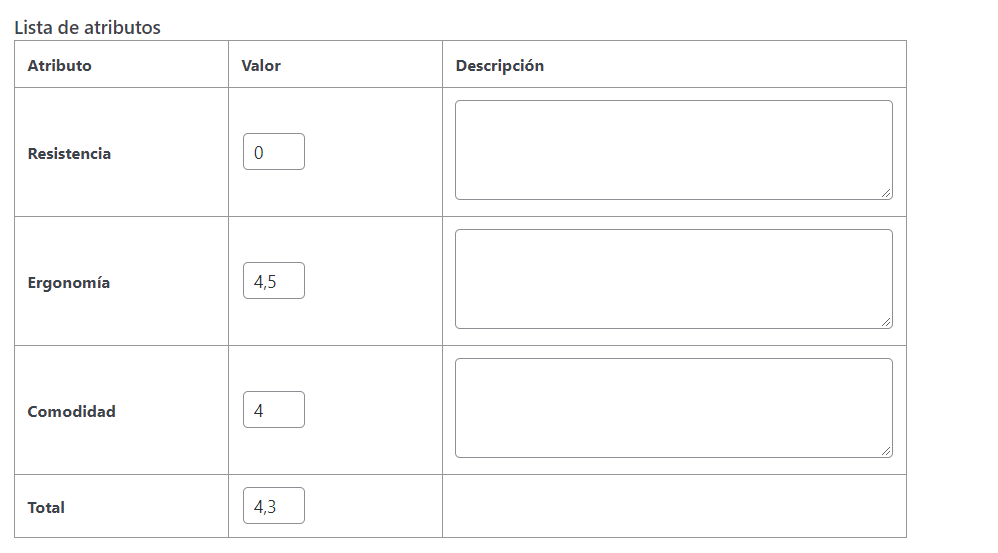Focus the Ergonomía value field showing 4,5
998x553 pixels.
click(273, 281)
